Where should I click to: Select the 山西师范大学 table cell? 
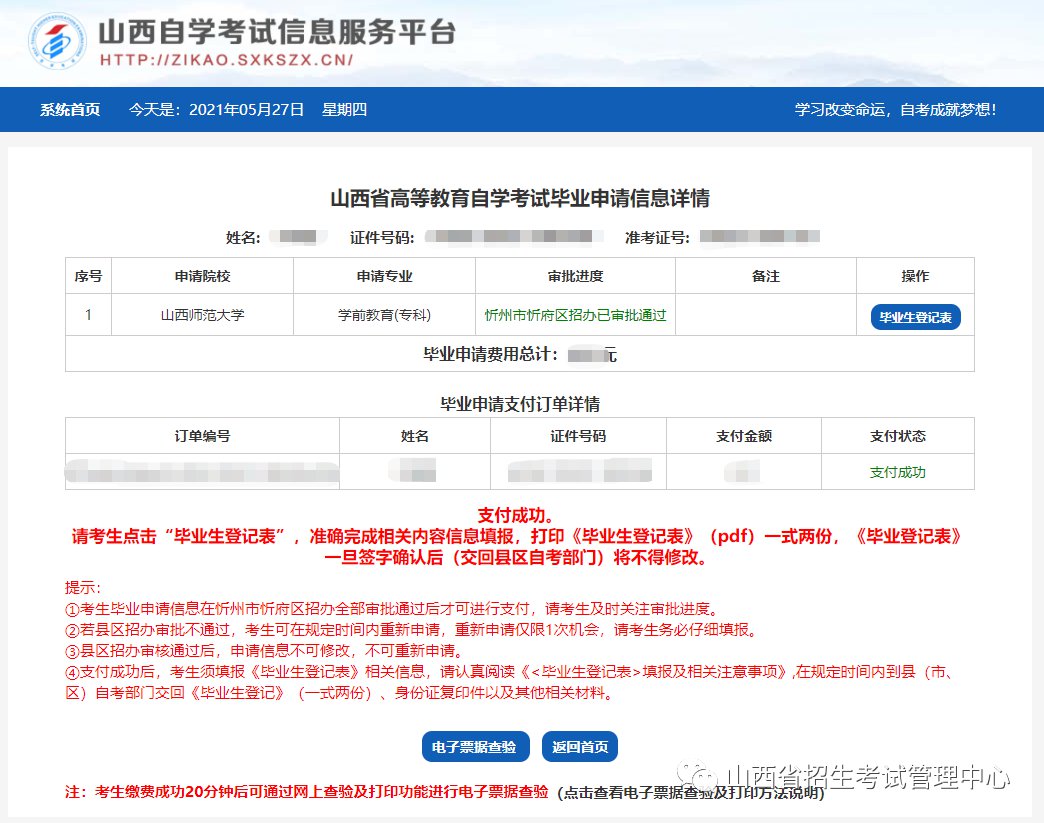click(202, 315)
